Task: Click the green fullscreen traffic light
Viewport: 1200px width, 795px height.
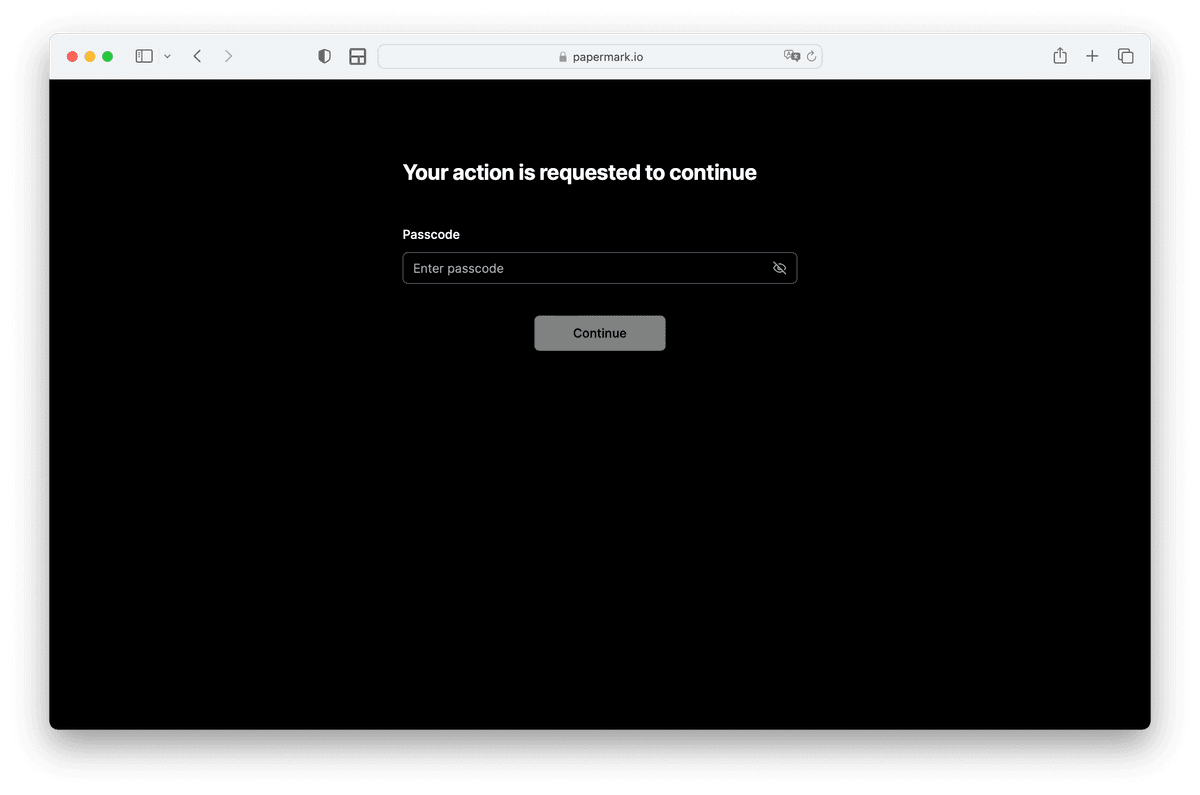Action: click(x=105, y=57)
